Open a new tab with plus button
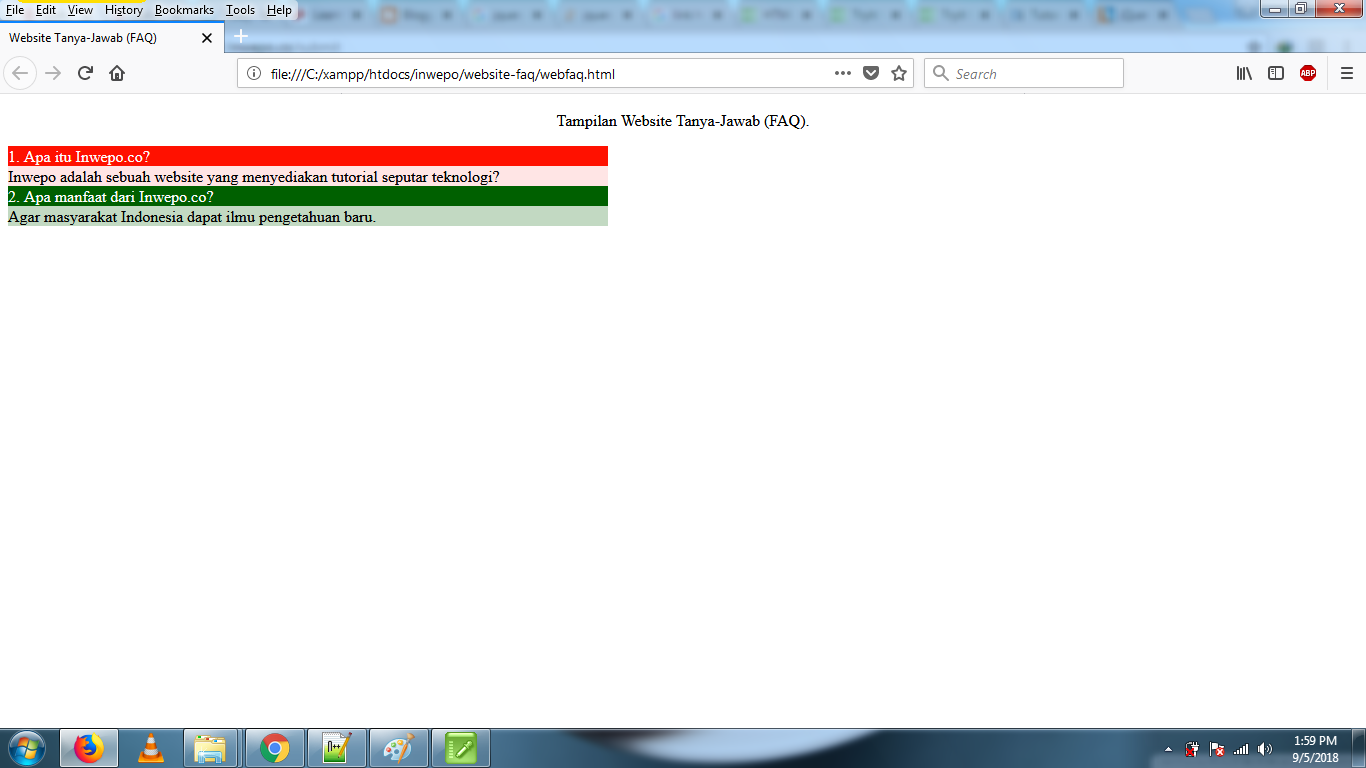This screenshot has height=768, width=1366. point(241,37)
